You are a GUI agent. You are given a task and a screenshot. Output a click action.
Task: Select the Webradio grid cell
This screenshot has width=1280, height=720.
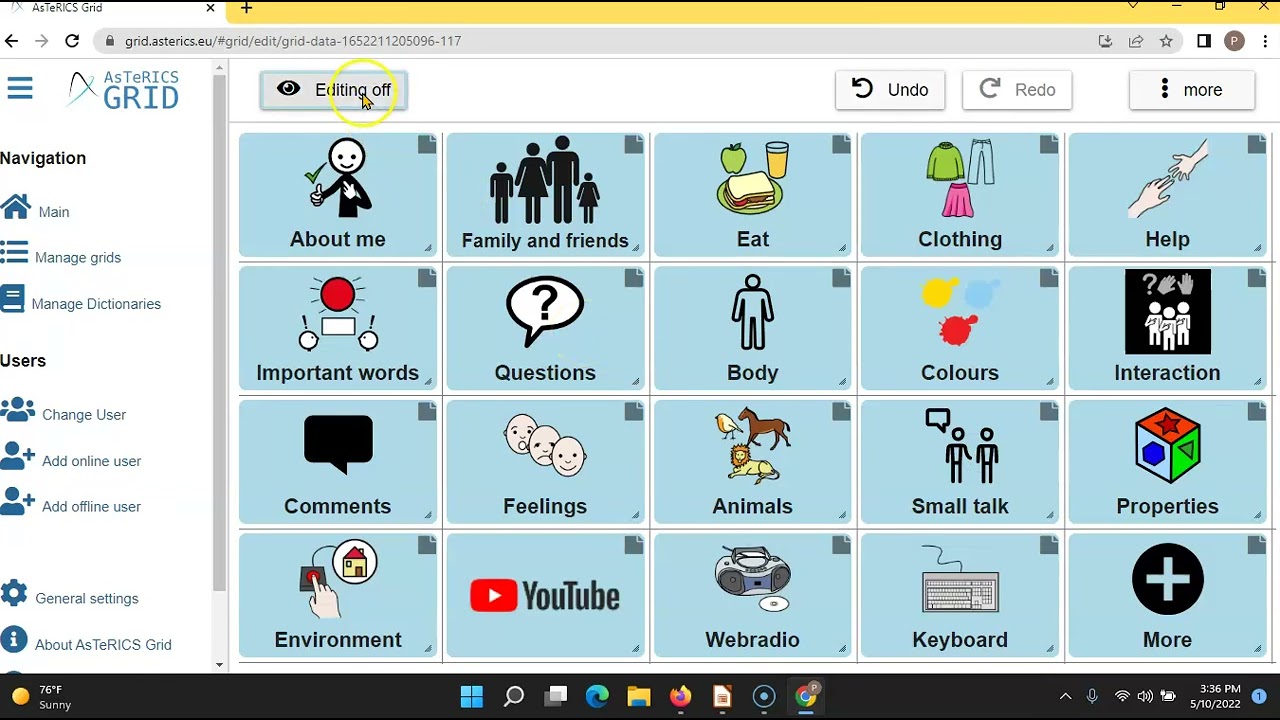pyautogui.click(x=753, y=595)
